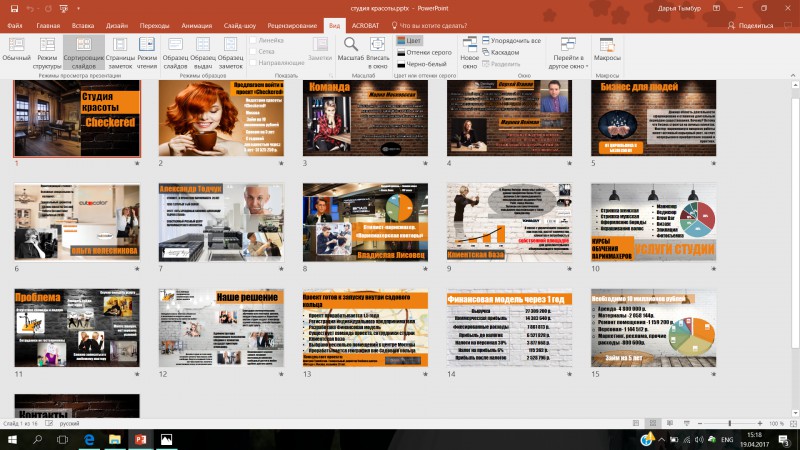Viewport: 800px width, 450px height.
Task: Select slide 14 thumbnail Финансовая модель
Action: (x=509, y=328)
